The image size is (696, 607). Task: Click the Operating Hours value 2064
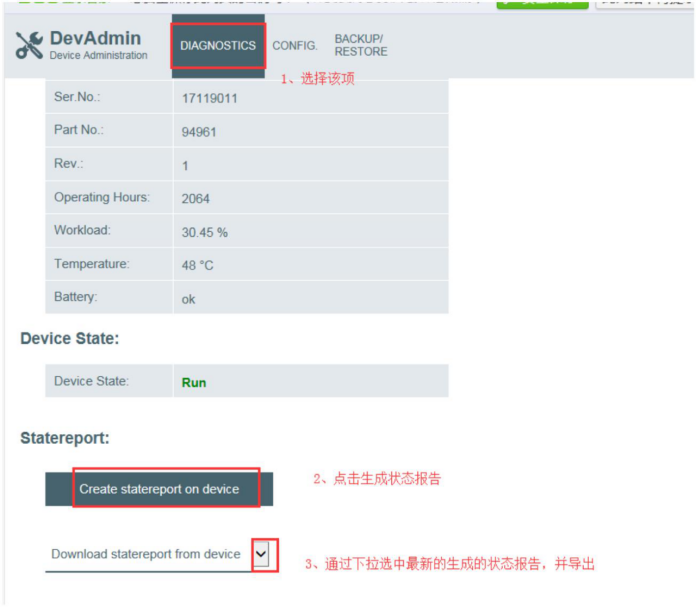click(x=195, y=198)
